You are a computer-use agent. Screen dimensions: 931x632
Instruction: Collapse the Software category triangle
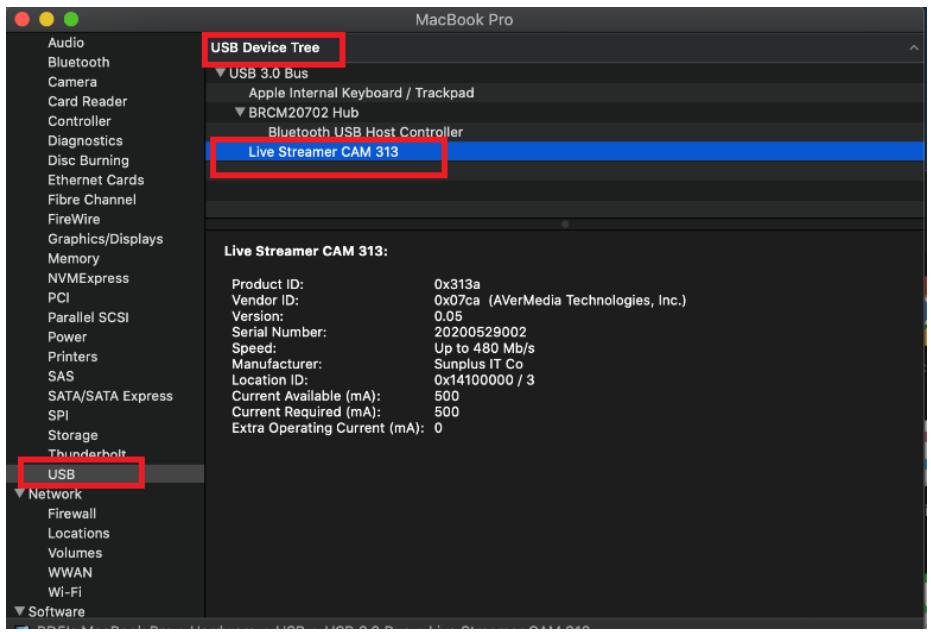19,611
